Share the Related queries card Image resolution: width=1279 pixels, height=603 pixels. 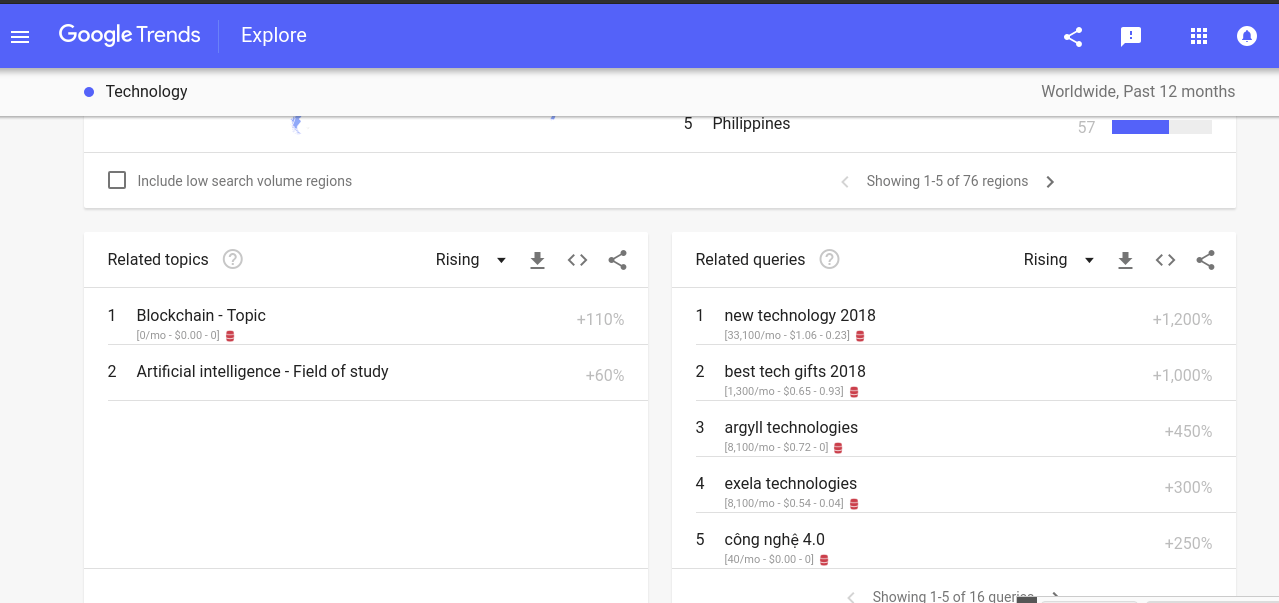(1205, 260)
